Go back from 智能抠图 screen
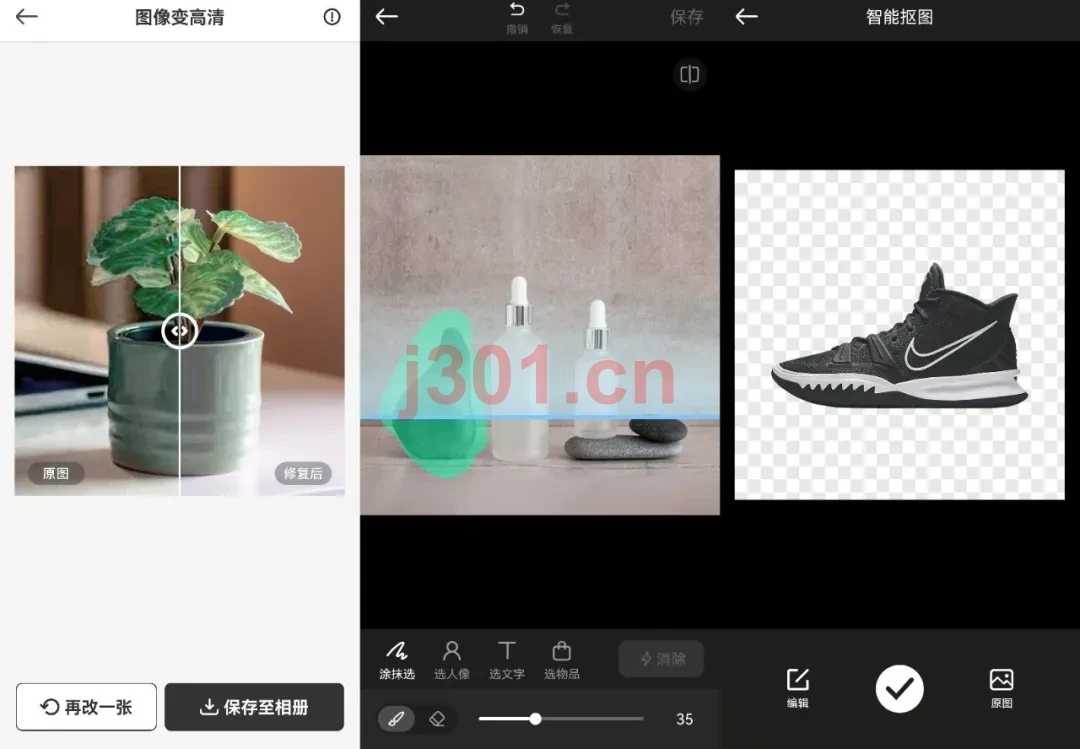1080x749 pixels. [747, 17]
